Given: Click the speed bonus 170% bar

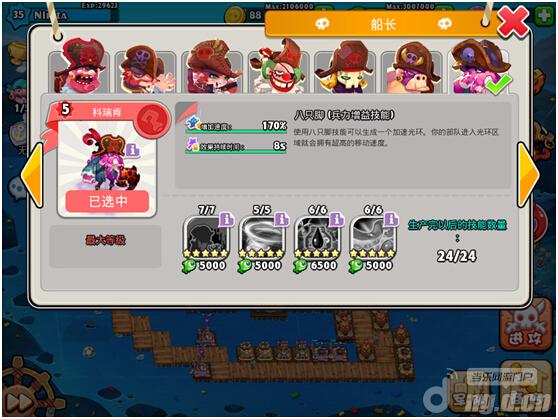Looking at the screenshot, I should tap(236, 126).
